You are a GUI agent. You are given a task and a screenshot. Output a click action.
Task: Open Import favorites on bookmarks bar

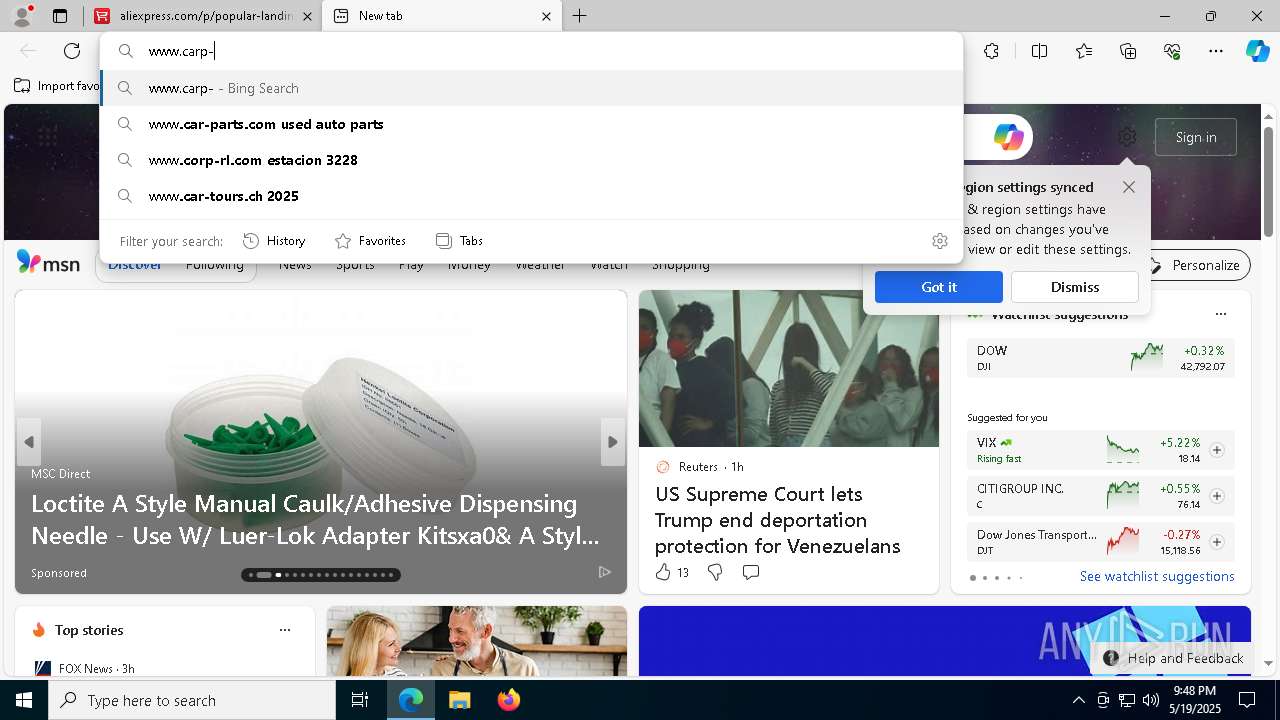(57, 86)
